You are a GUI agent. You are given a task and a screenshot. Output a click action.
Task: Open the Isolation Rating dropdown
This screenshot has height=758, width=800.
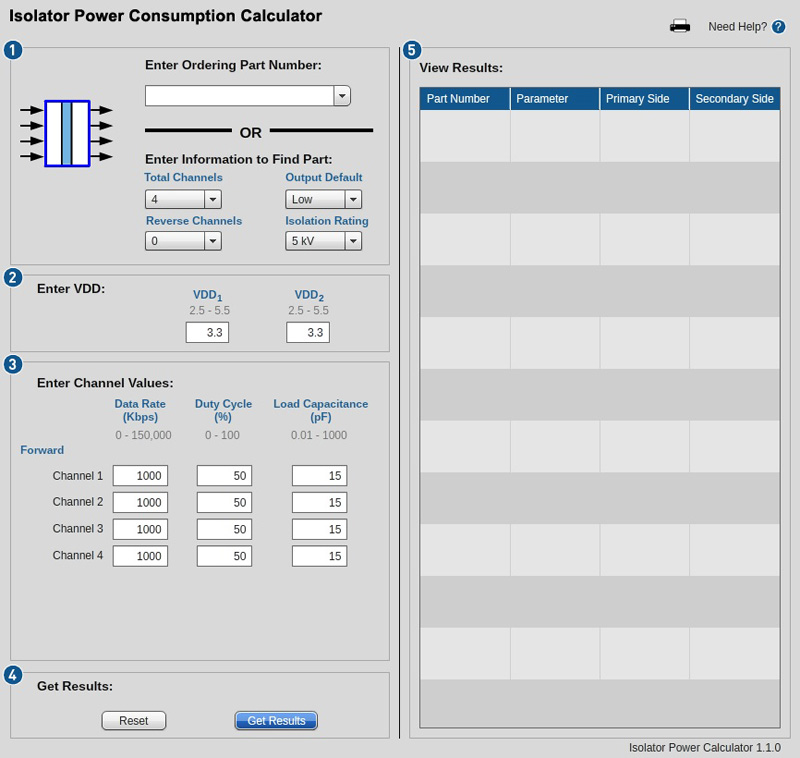pos(352,241)
